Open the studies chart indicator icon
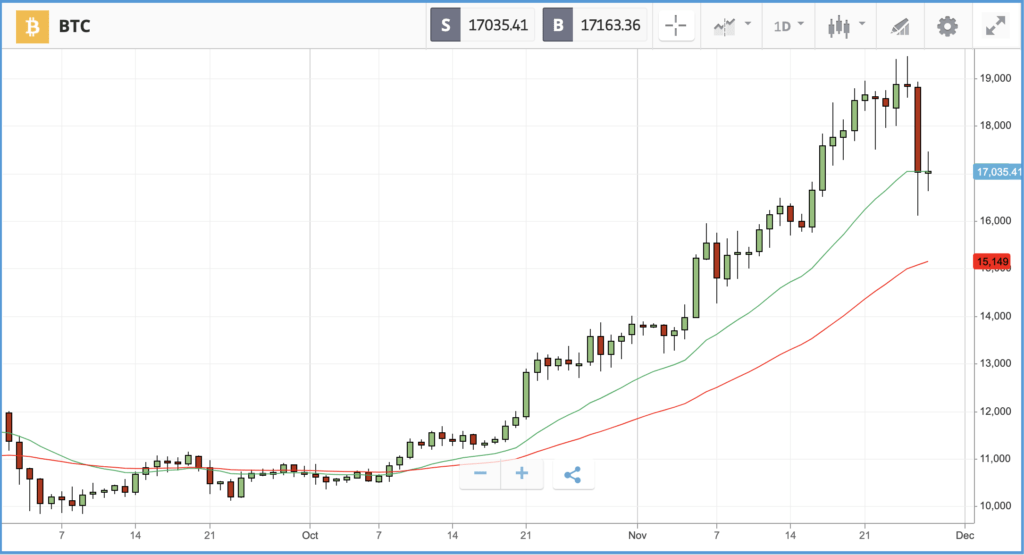Screen dimensions: 1024x555 click(724, 26)
